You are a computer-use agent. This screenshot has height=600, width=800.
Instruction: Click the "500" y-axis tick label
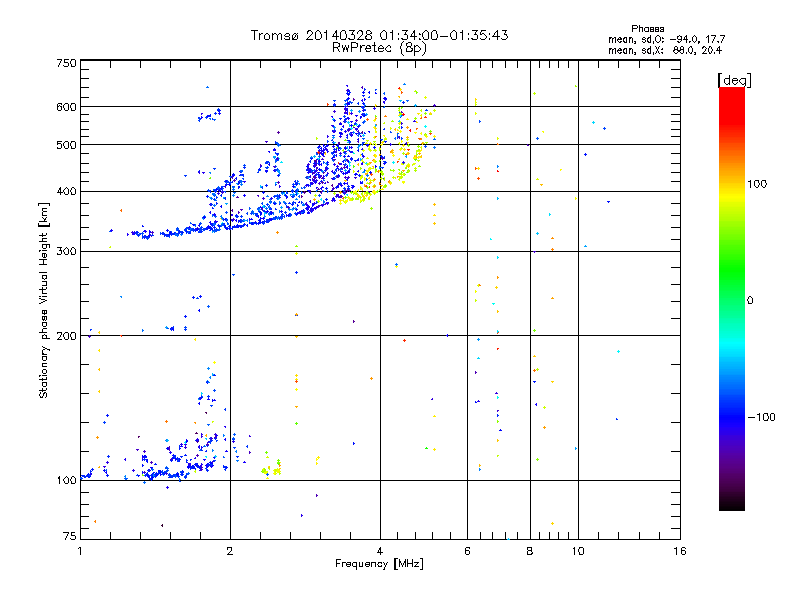coord(67,145)
